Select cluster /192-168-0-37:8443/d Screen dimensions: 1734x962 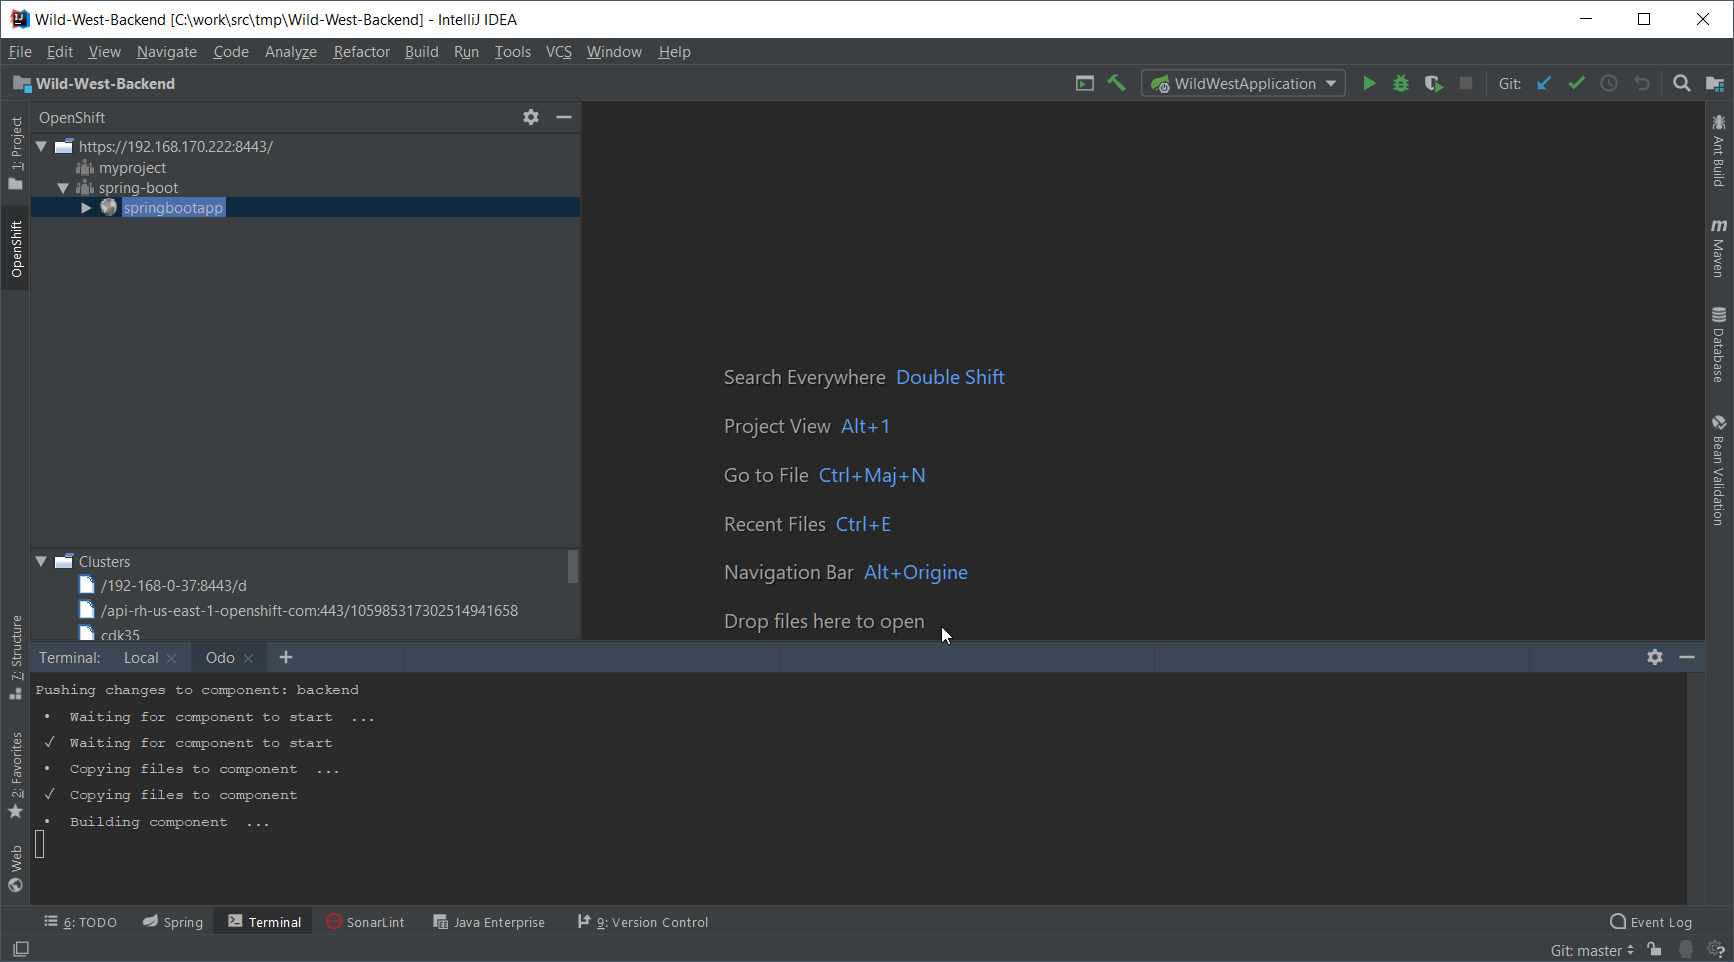173,585
